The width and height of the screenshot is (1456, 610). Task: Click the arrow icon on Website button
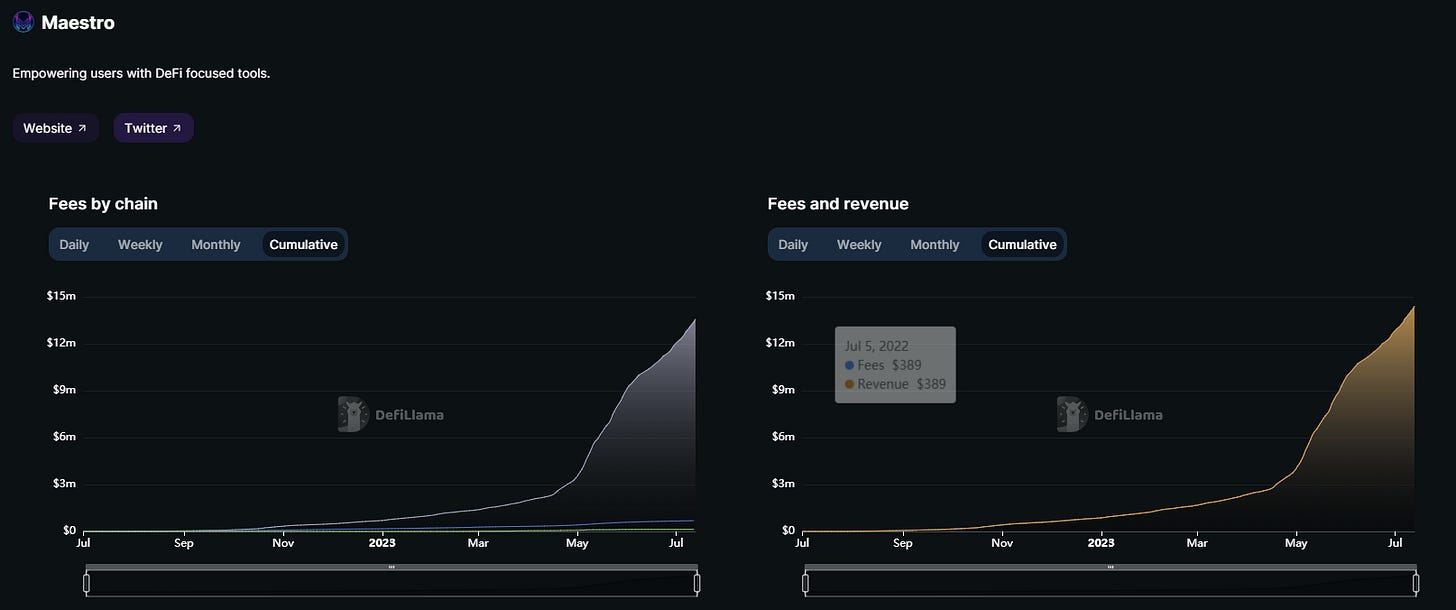(x=82, y=128)
